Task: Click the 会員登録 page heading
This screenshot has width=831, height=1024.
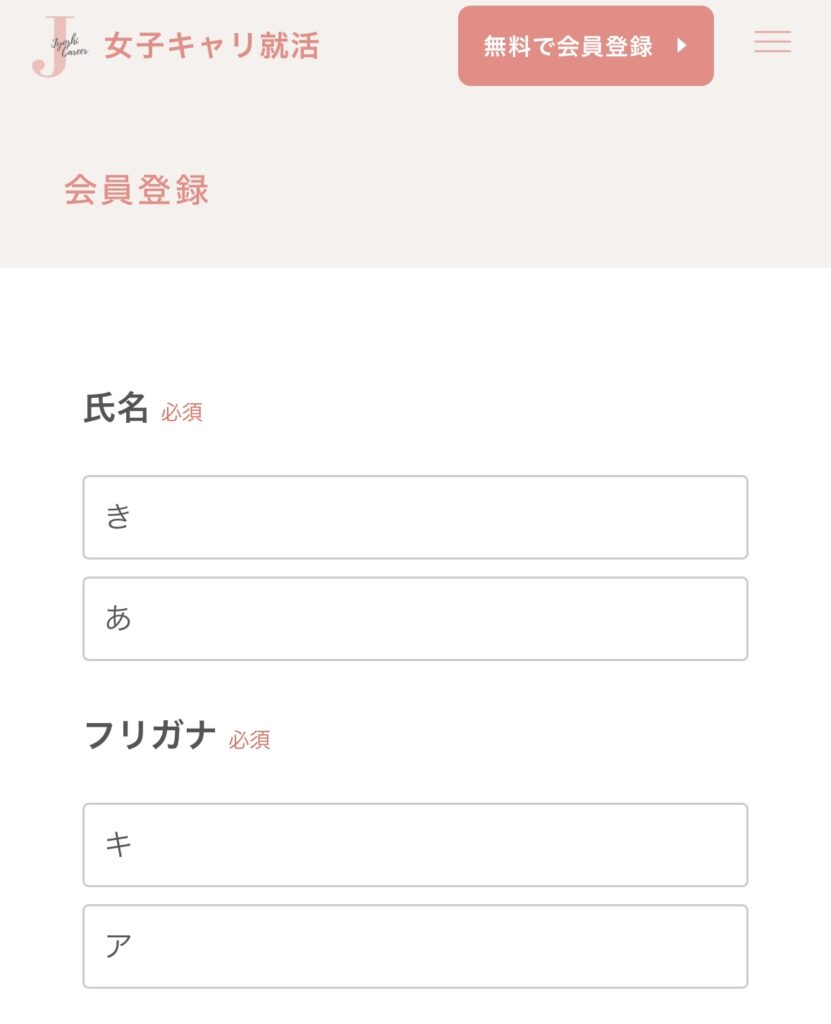Action: (x=137, y=189)
